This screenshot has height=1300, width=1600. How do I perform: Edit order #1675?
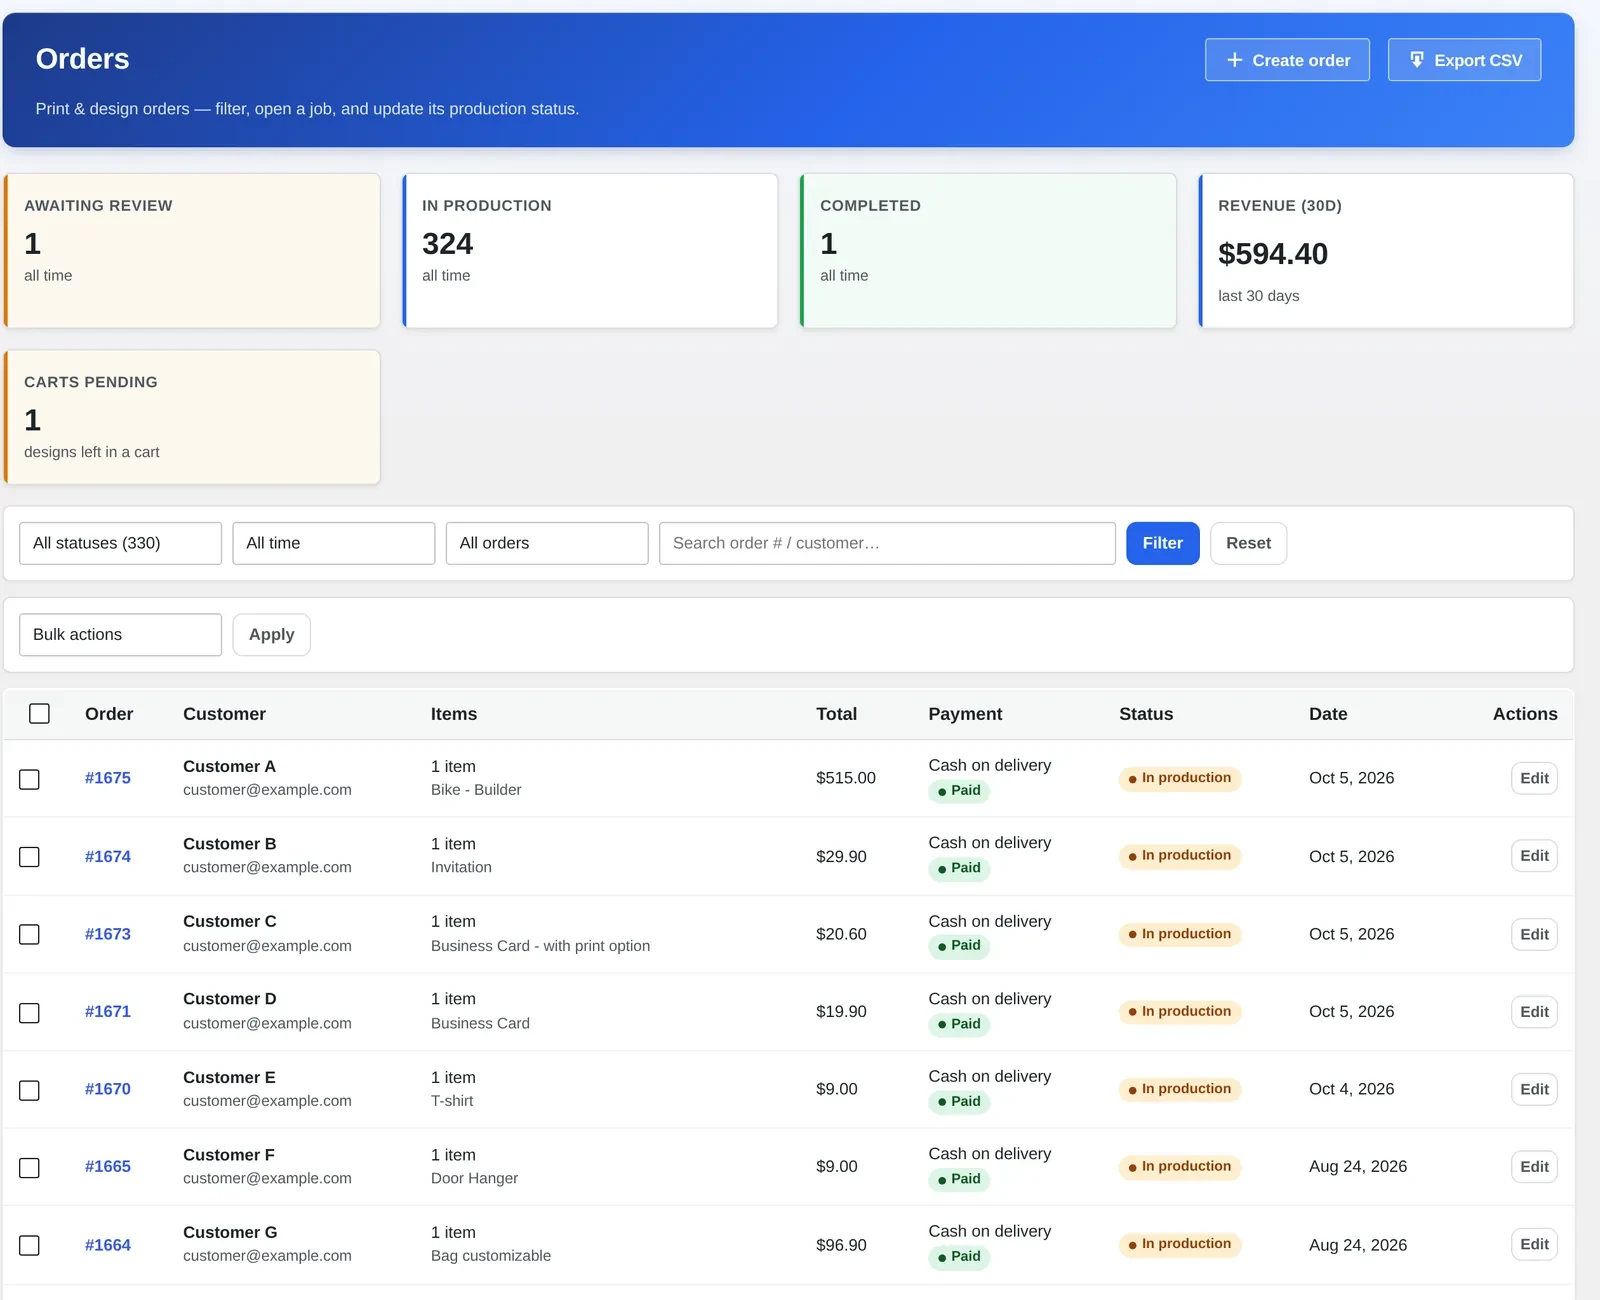1534,778
